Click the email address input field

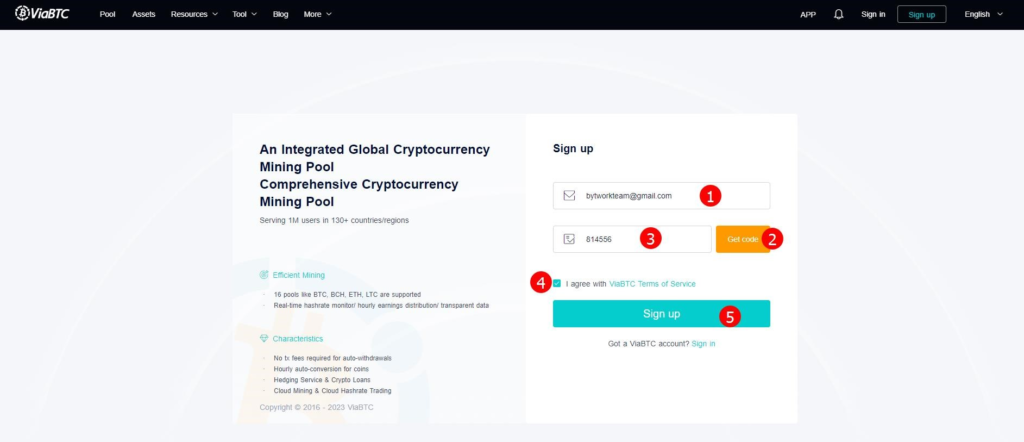click(661, 195)
